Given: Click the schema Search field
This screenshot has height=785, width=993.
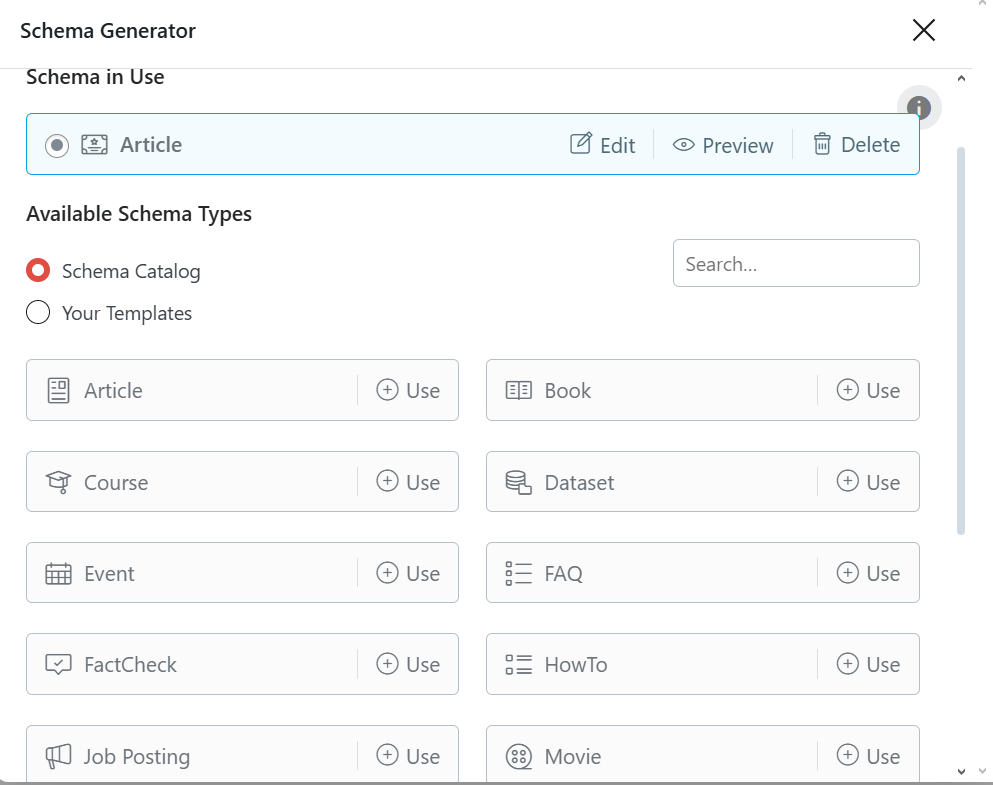Looking at the screenshot, I should point(796,263).
